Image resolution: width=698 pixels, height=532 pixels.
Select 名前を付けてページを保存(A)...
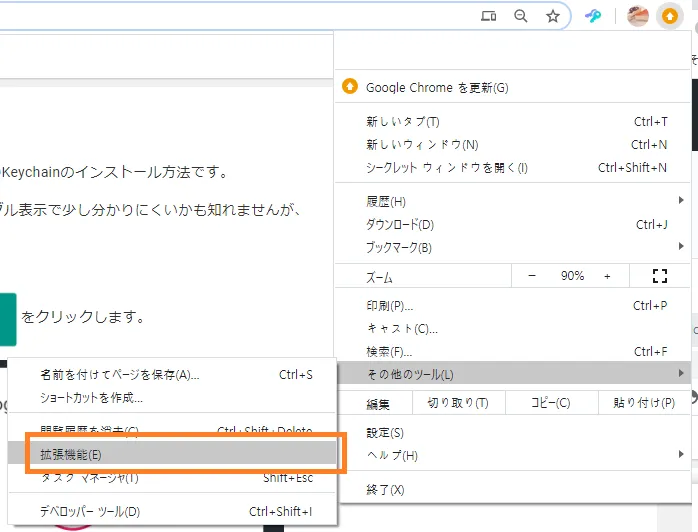(x=172, y=375)
